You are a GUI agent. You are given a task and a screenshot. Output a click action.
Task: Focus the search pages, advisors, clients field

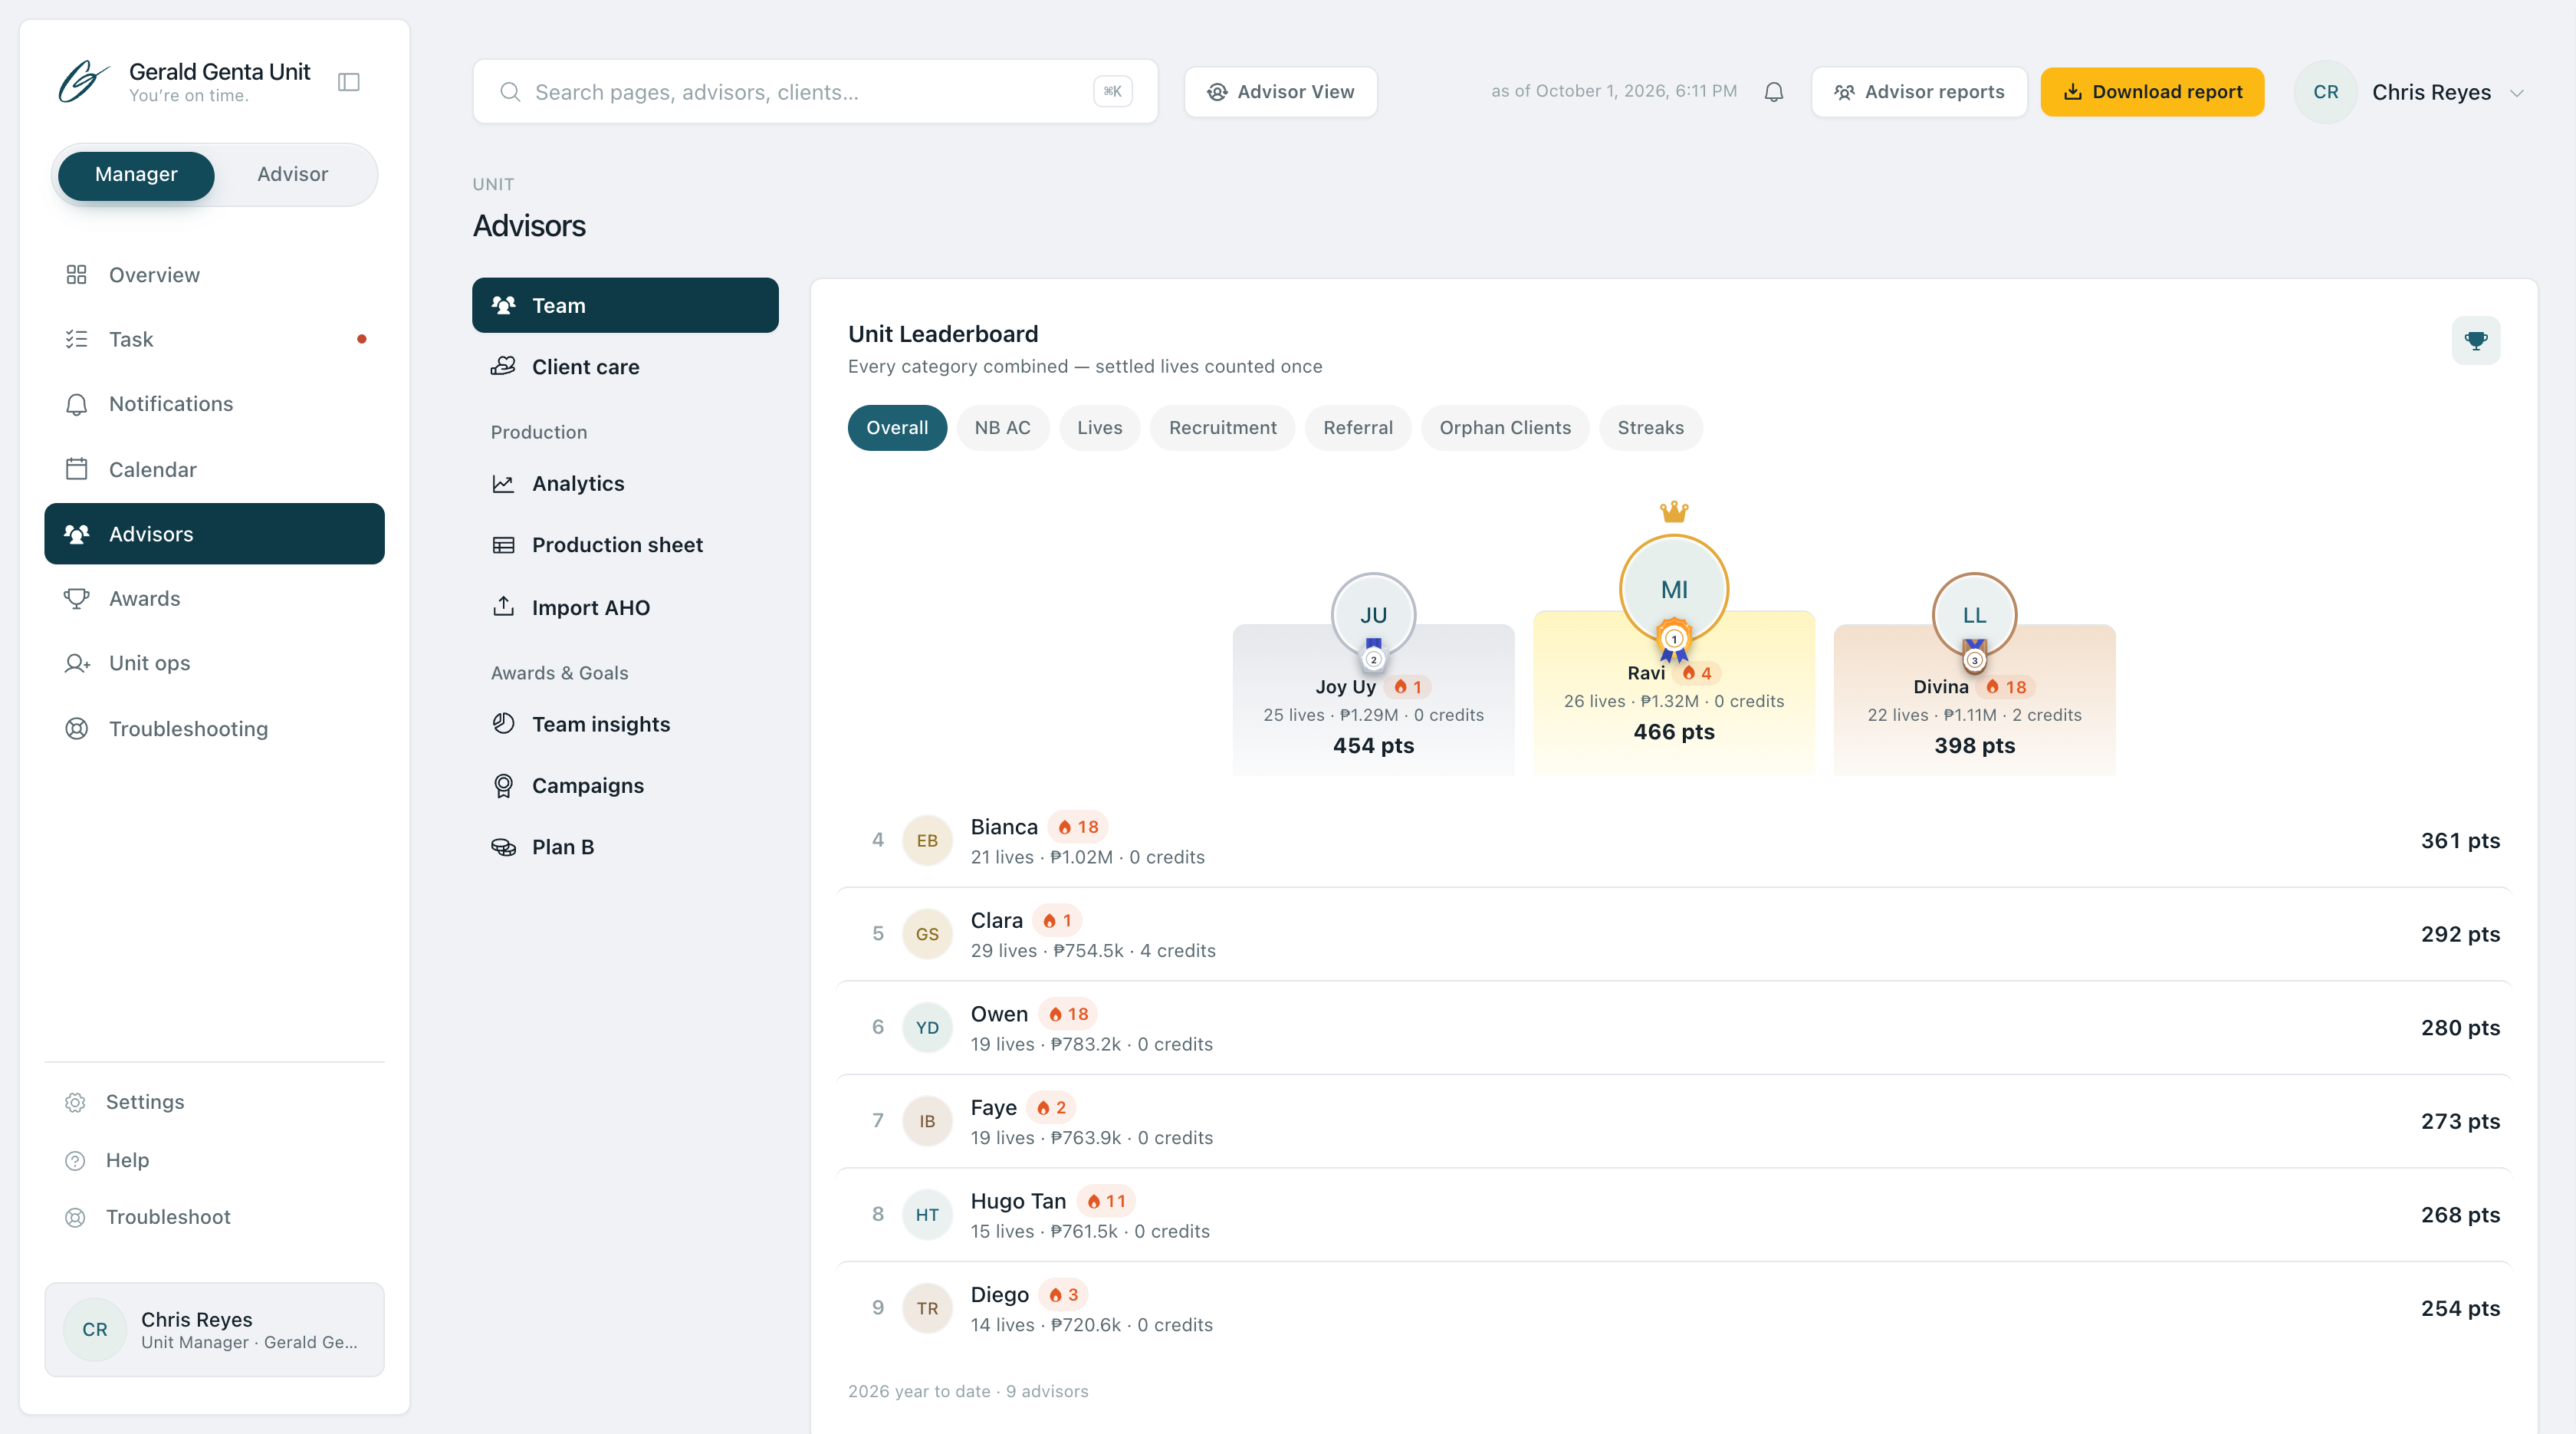click(815, 92)
